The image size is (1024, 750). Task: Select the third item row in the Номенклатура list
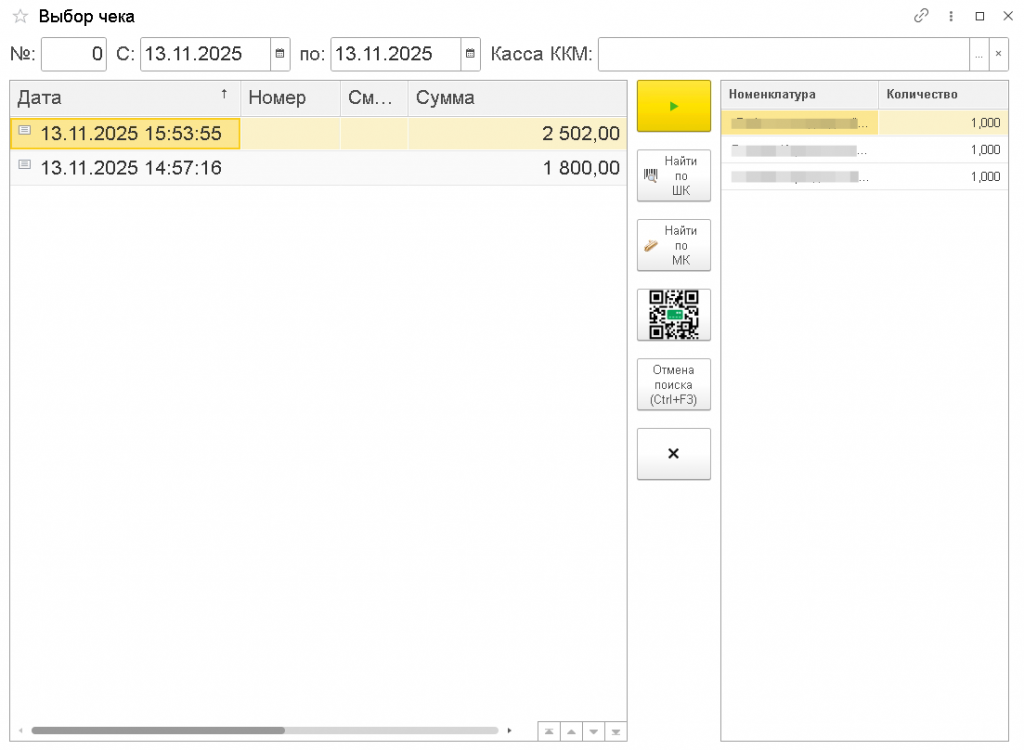click(x=865, y=177)
